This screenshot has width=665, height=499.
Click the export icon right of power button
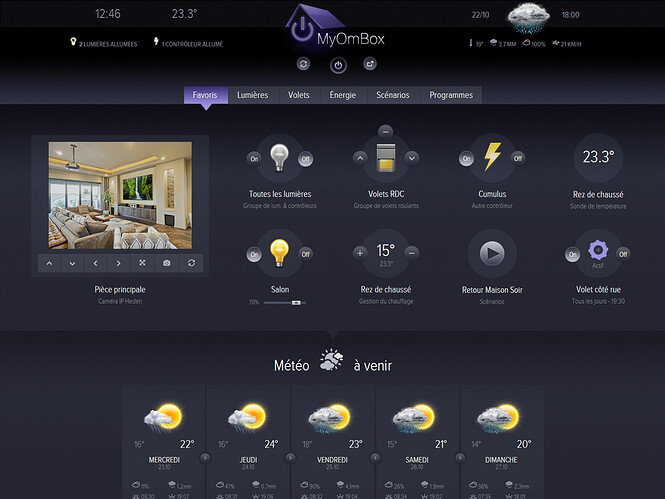pyautogui.click(x=370, y=64)
